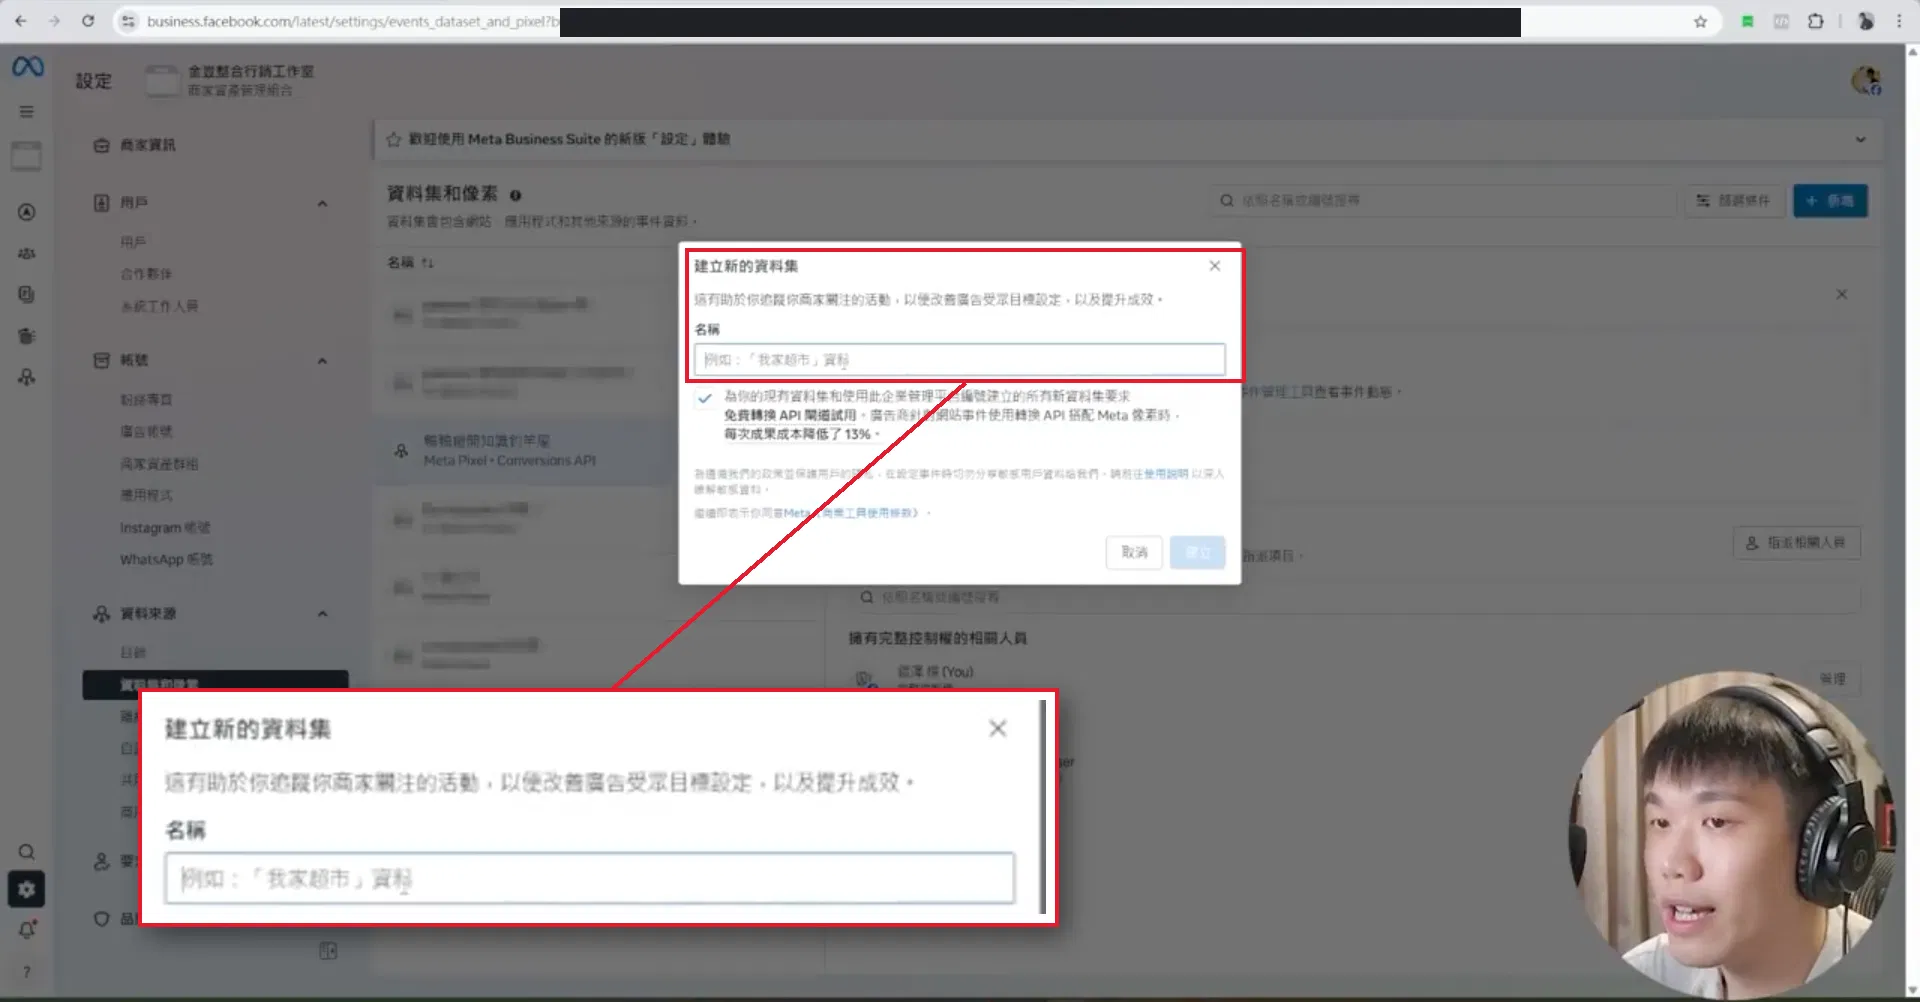Viewport: 1920px width, 1002px height.
Task: Open 合作夥伴 in sidebar
Action: (146, 274)
